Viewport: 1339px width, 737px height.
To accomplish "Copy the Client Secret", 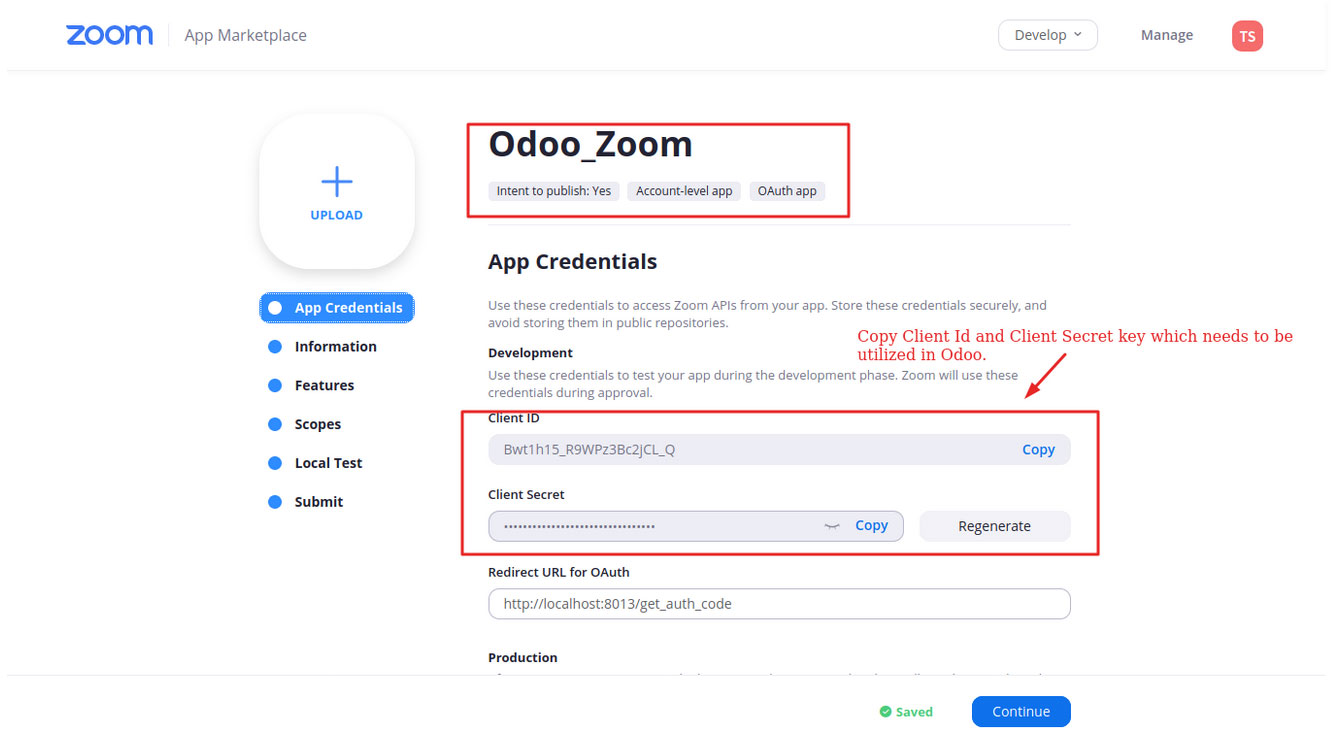I will point(871,526).
